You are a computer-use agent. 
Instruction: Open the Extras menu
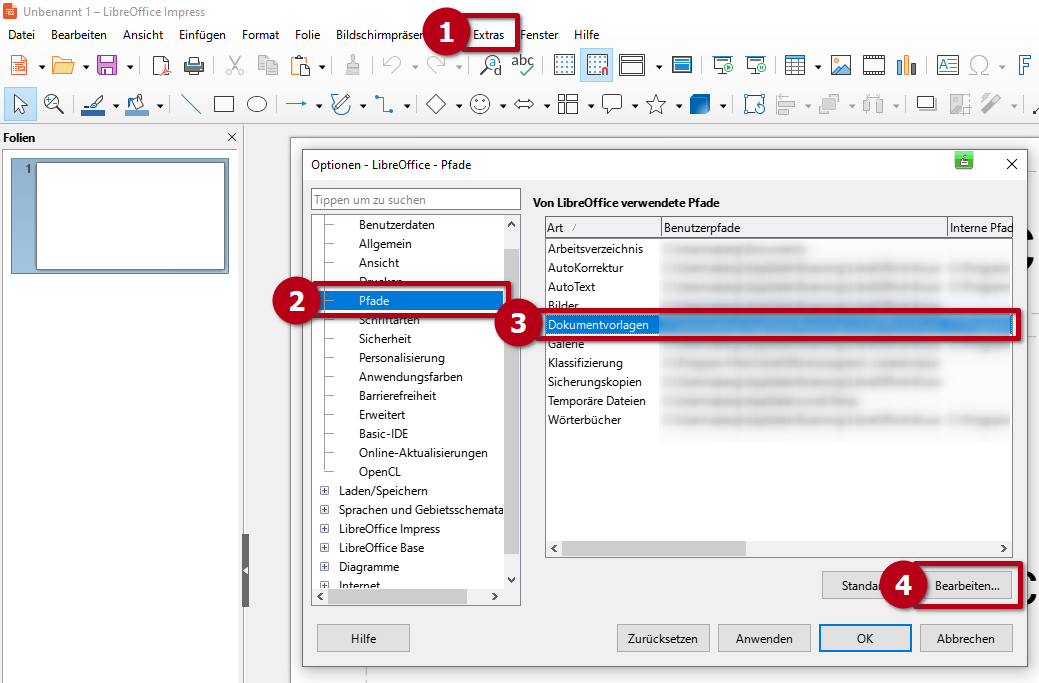488,35
